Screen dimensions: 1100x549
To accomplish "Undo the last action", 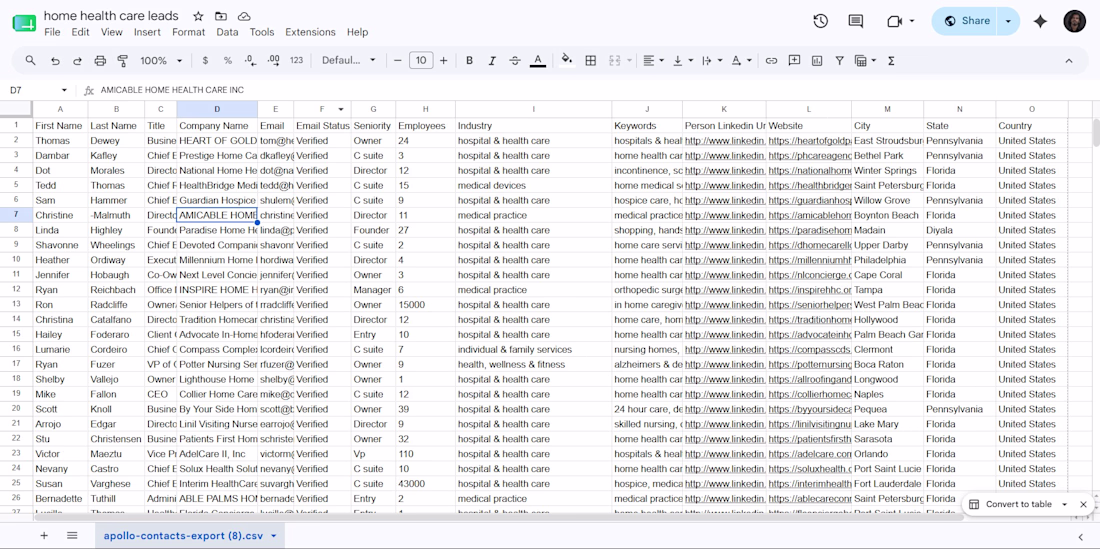I will (55, 61).
